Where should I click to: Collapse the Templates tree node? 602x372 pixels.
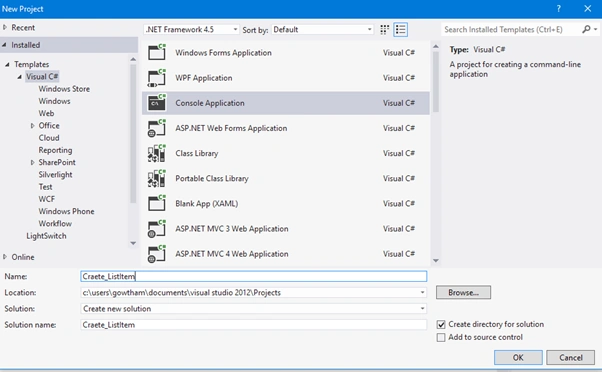[7, 64]
